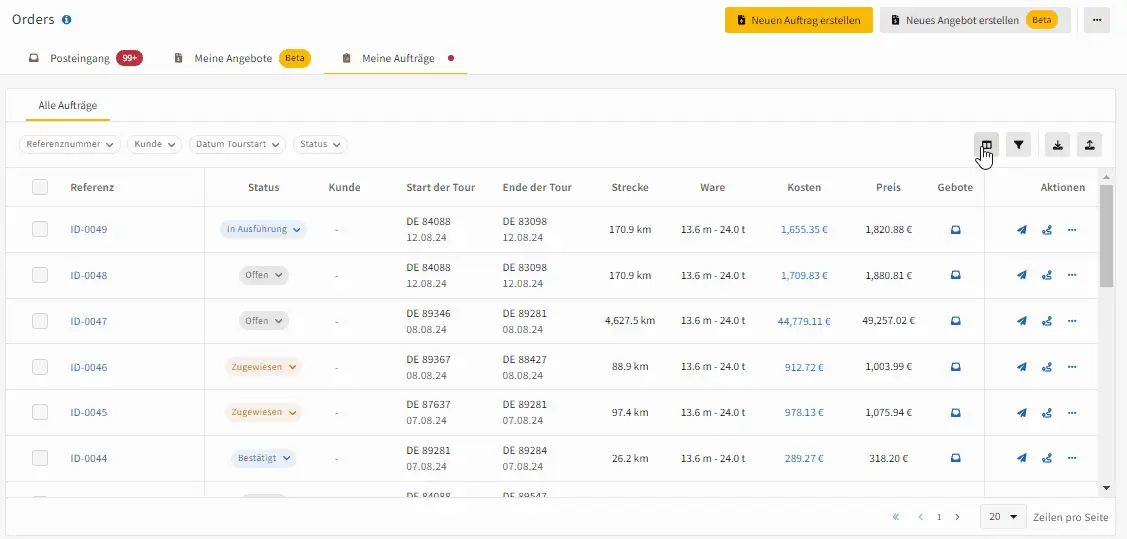Open cost link 289.27 €

(x=804, y=458)
